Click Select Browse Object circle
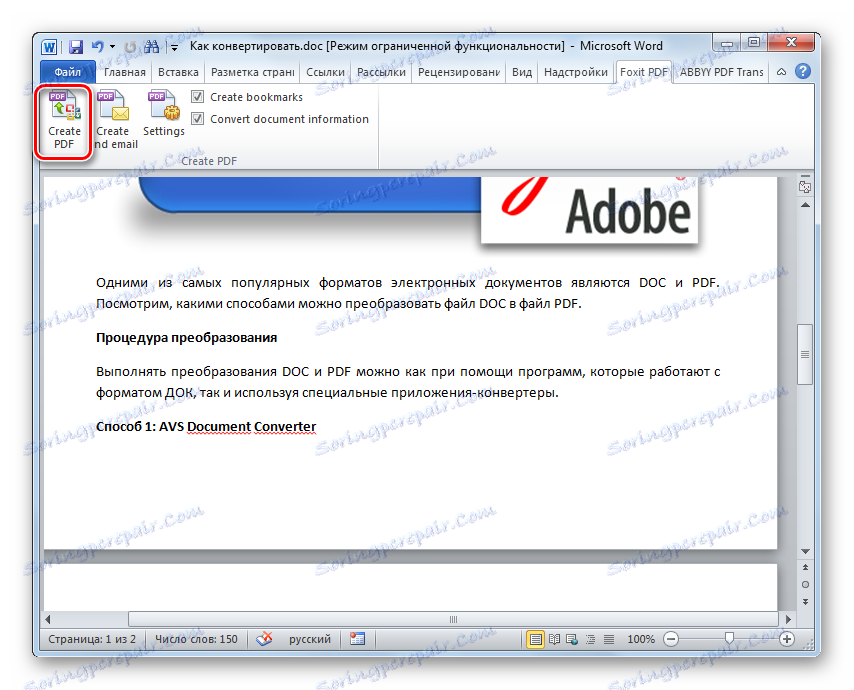The height and width of the screenshot is (690, 854). [805, 584]
